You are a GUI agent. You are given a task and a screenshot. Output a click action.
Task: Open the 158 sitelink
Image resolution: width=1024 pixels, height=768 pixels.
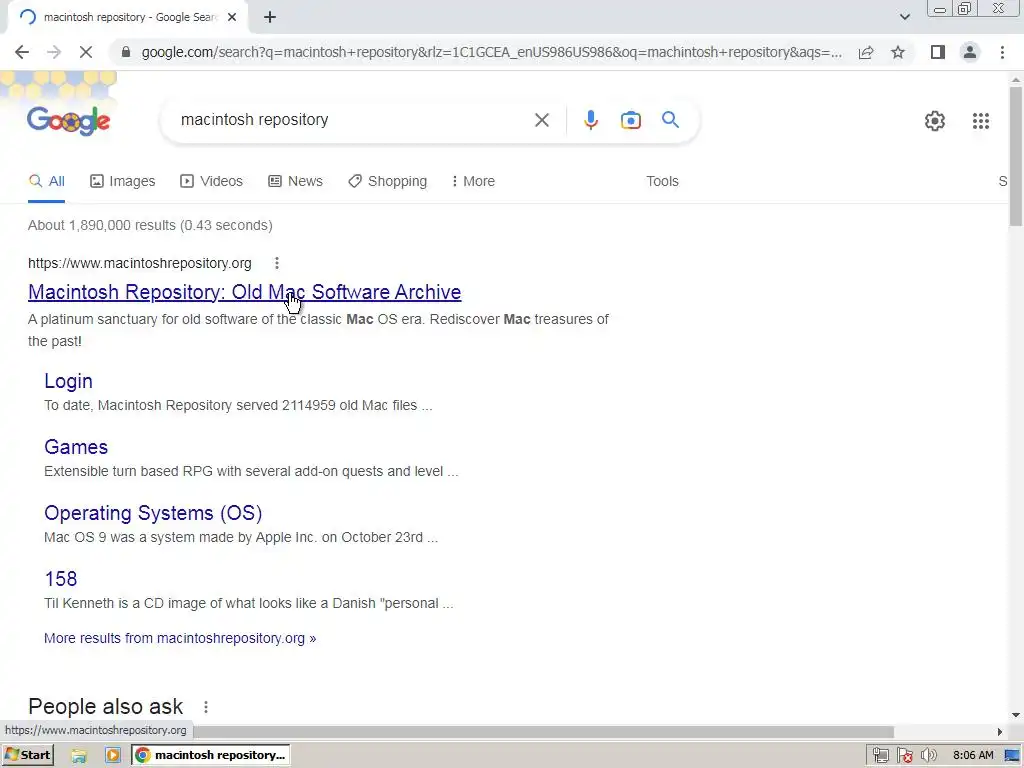[61, 579]
